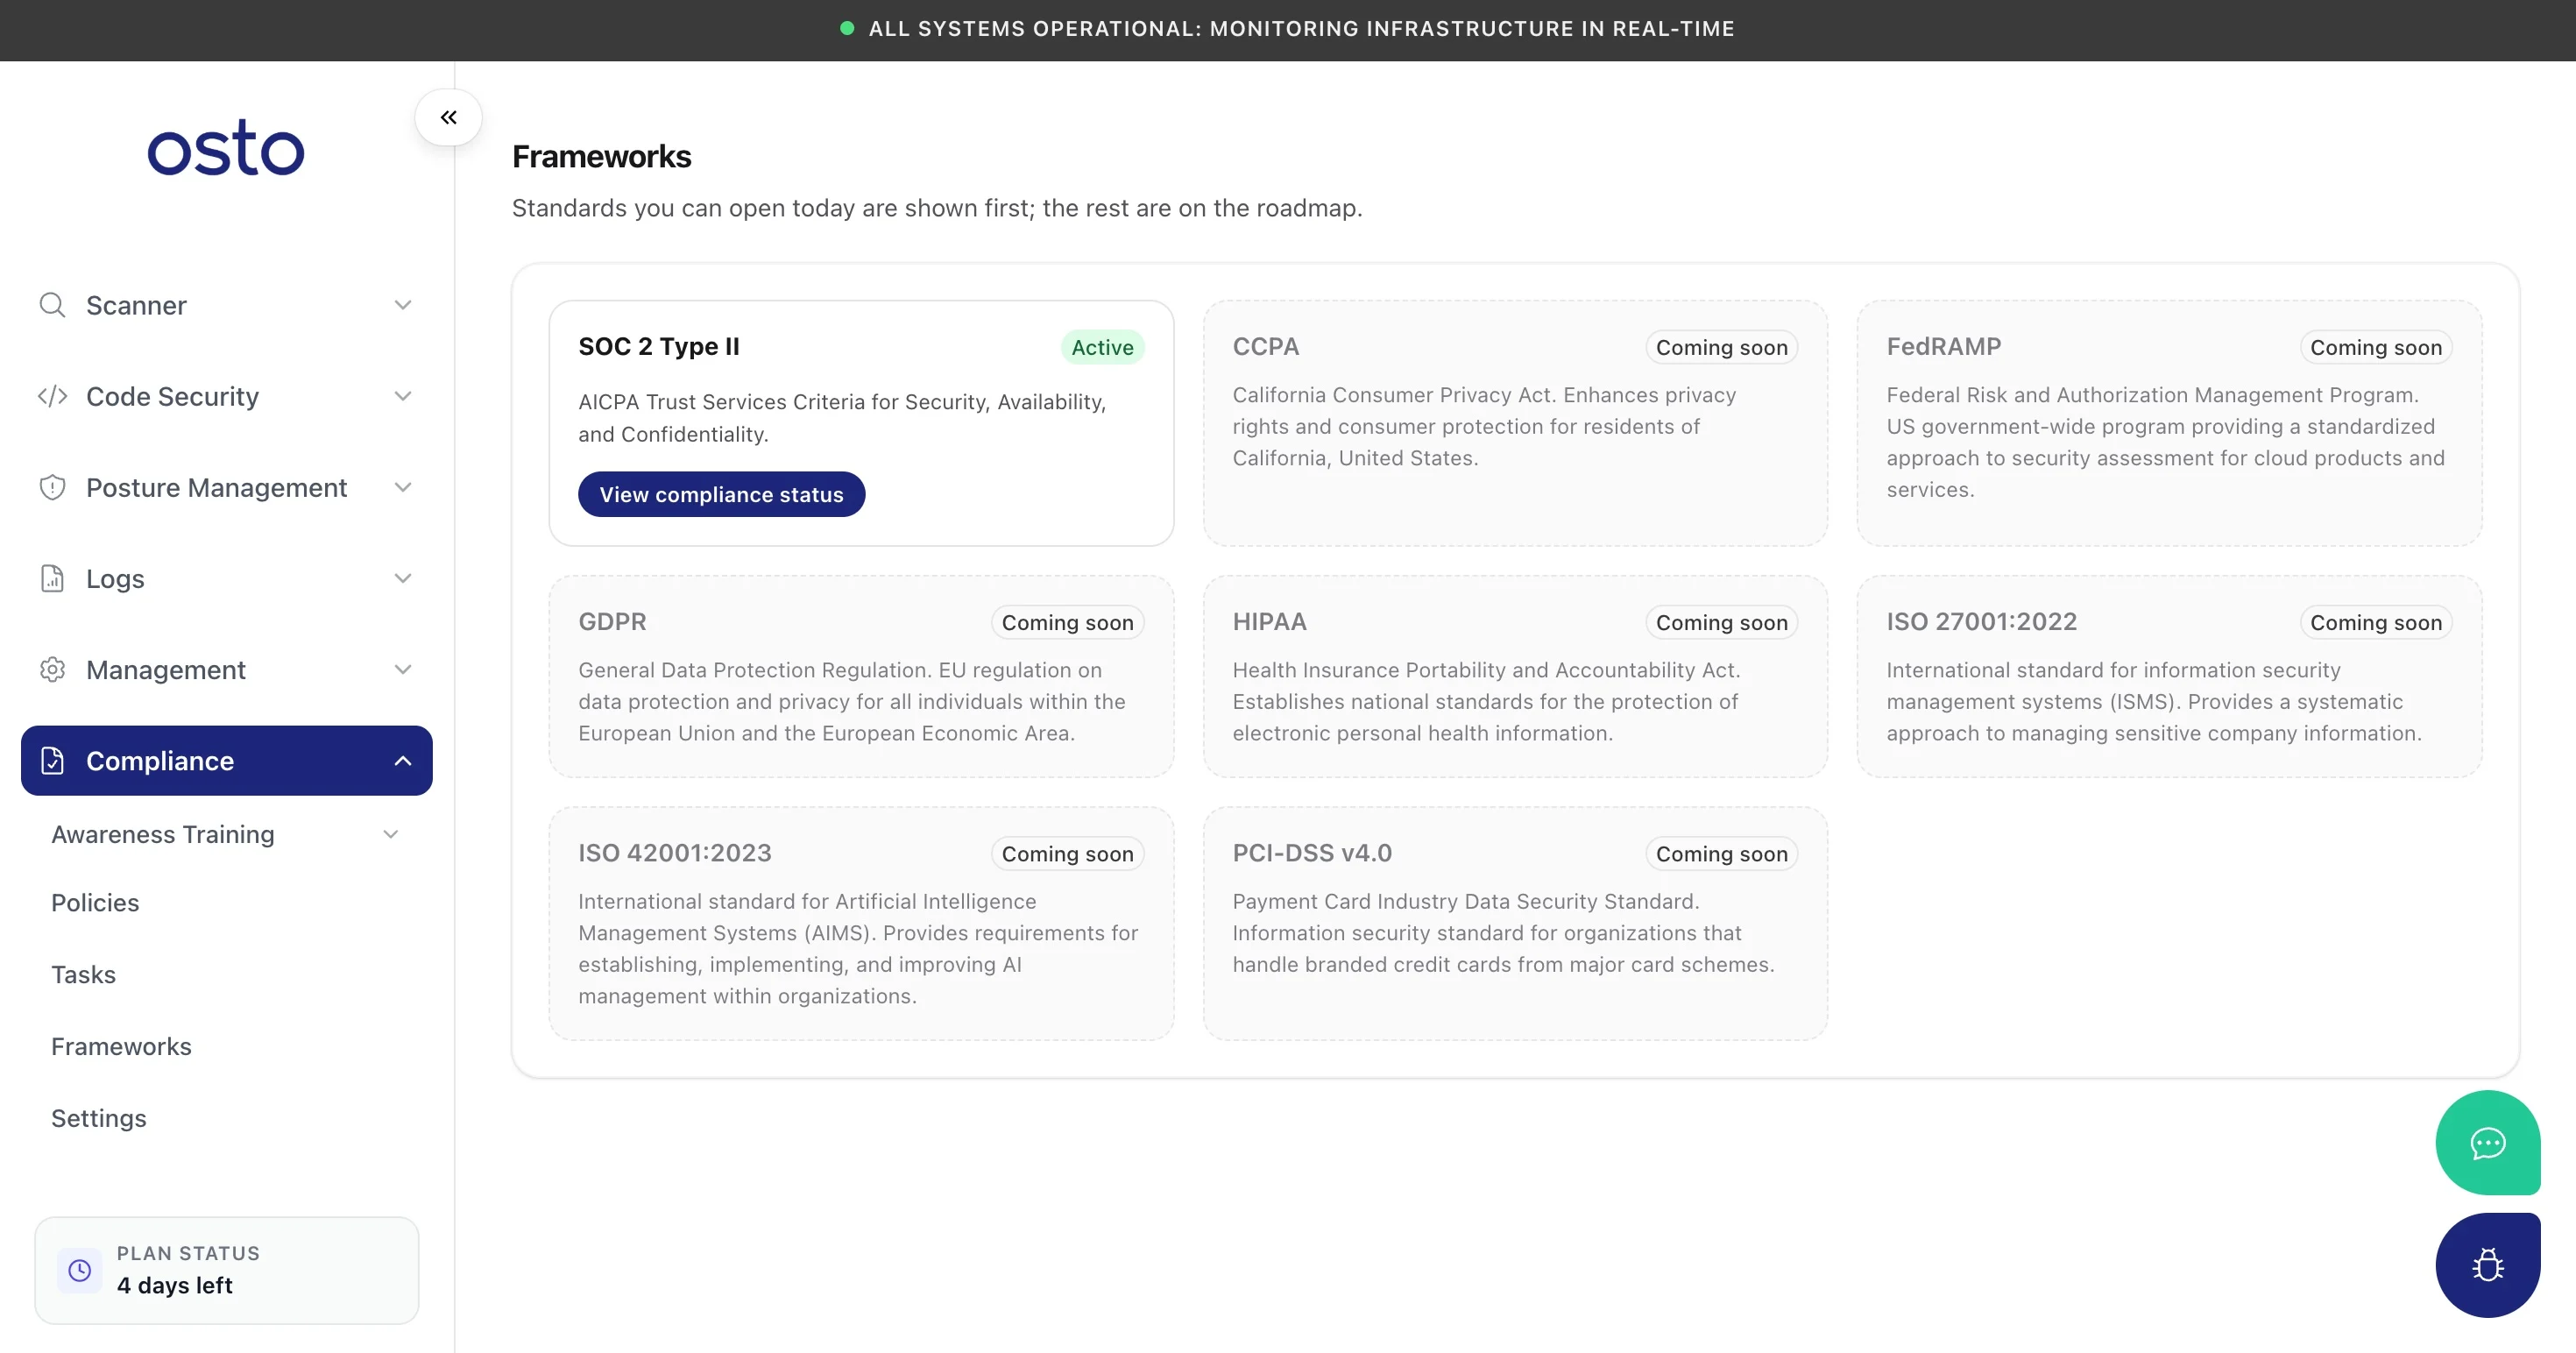Viewport: 2576px width, 1353px height.
Task: Go to Tasks under Compliance
Action: point(83,975)
